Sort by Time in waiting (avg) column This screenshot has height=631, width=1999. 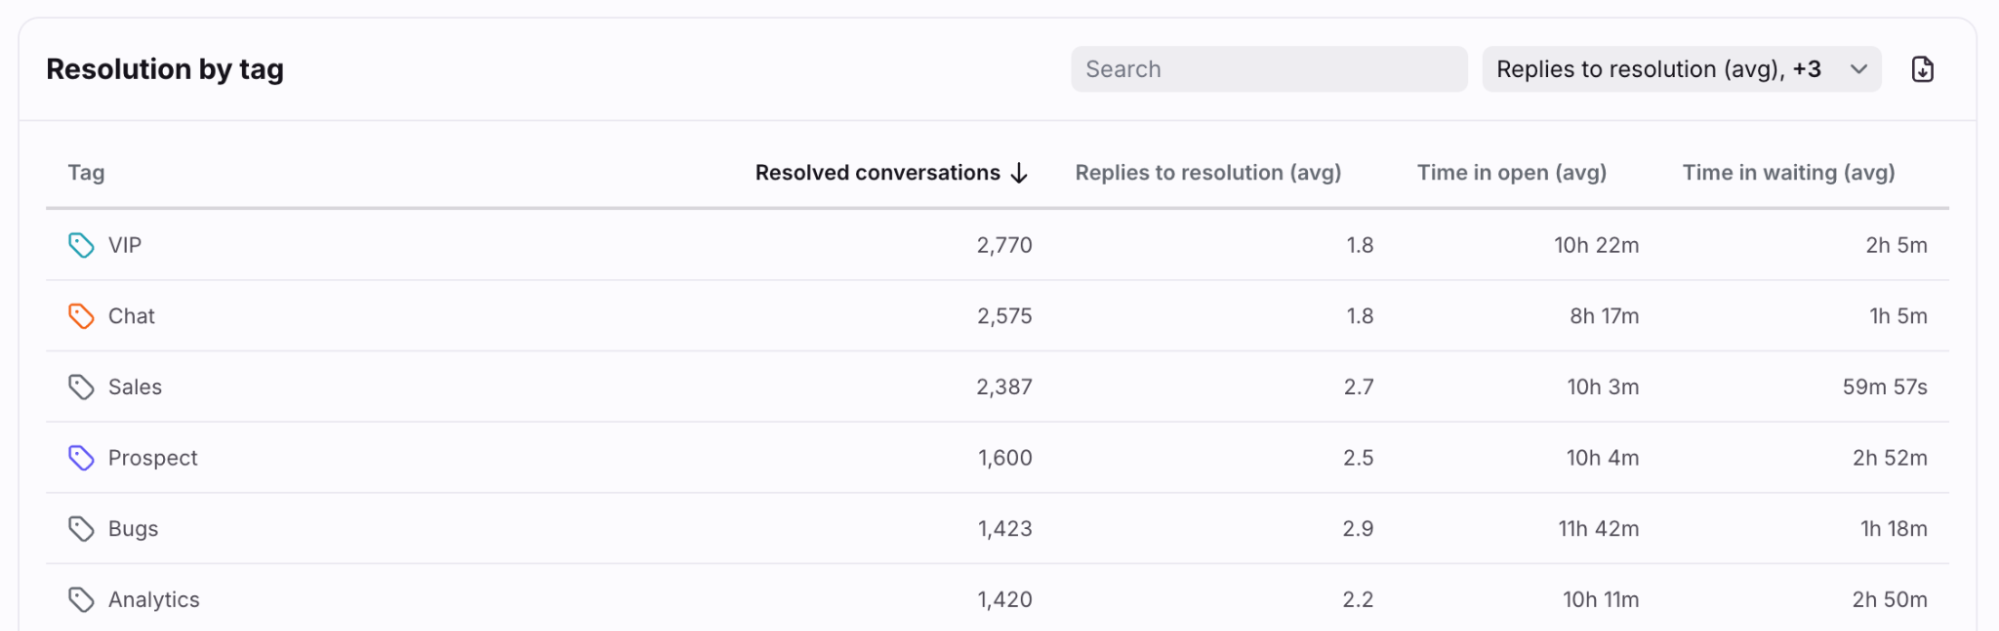[1788, 173]
